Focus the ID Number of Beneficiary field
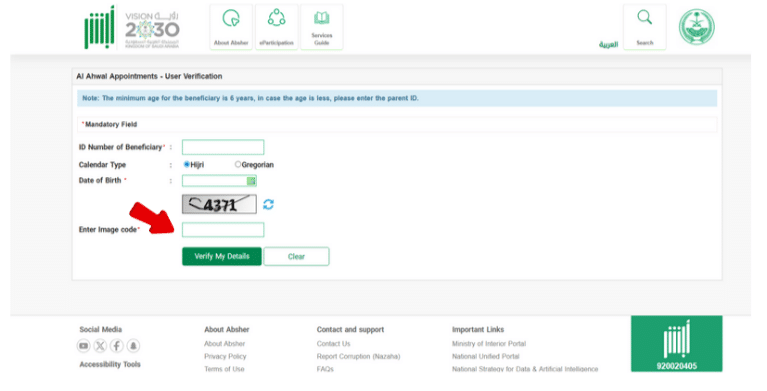Screen dimensions: 767x391 223,147
